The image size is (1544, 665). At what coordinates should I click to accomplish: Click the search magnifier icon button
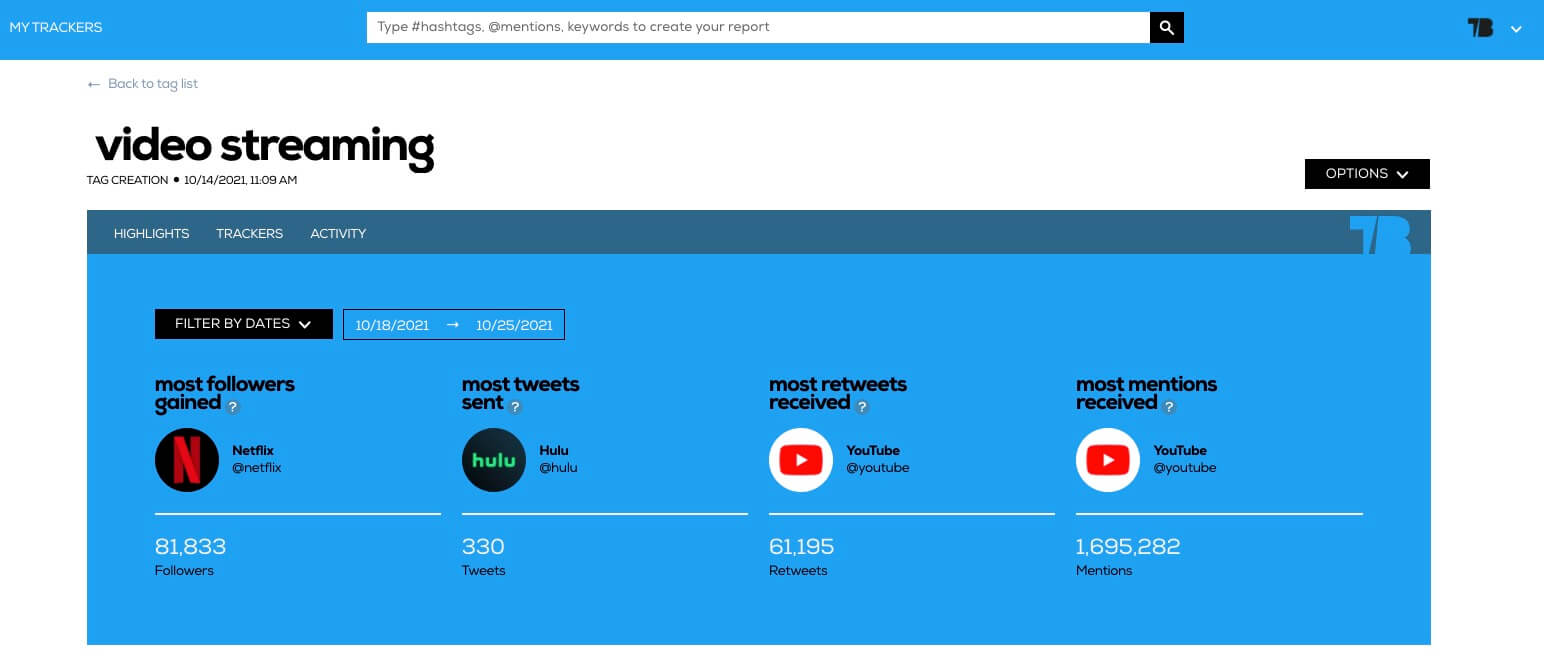tap(1167, 28)
